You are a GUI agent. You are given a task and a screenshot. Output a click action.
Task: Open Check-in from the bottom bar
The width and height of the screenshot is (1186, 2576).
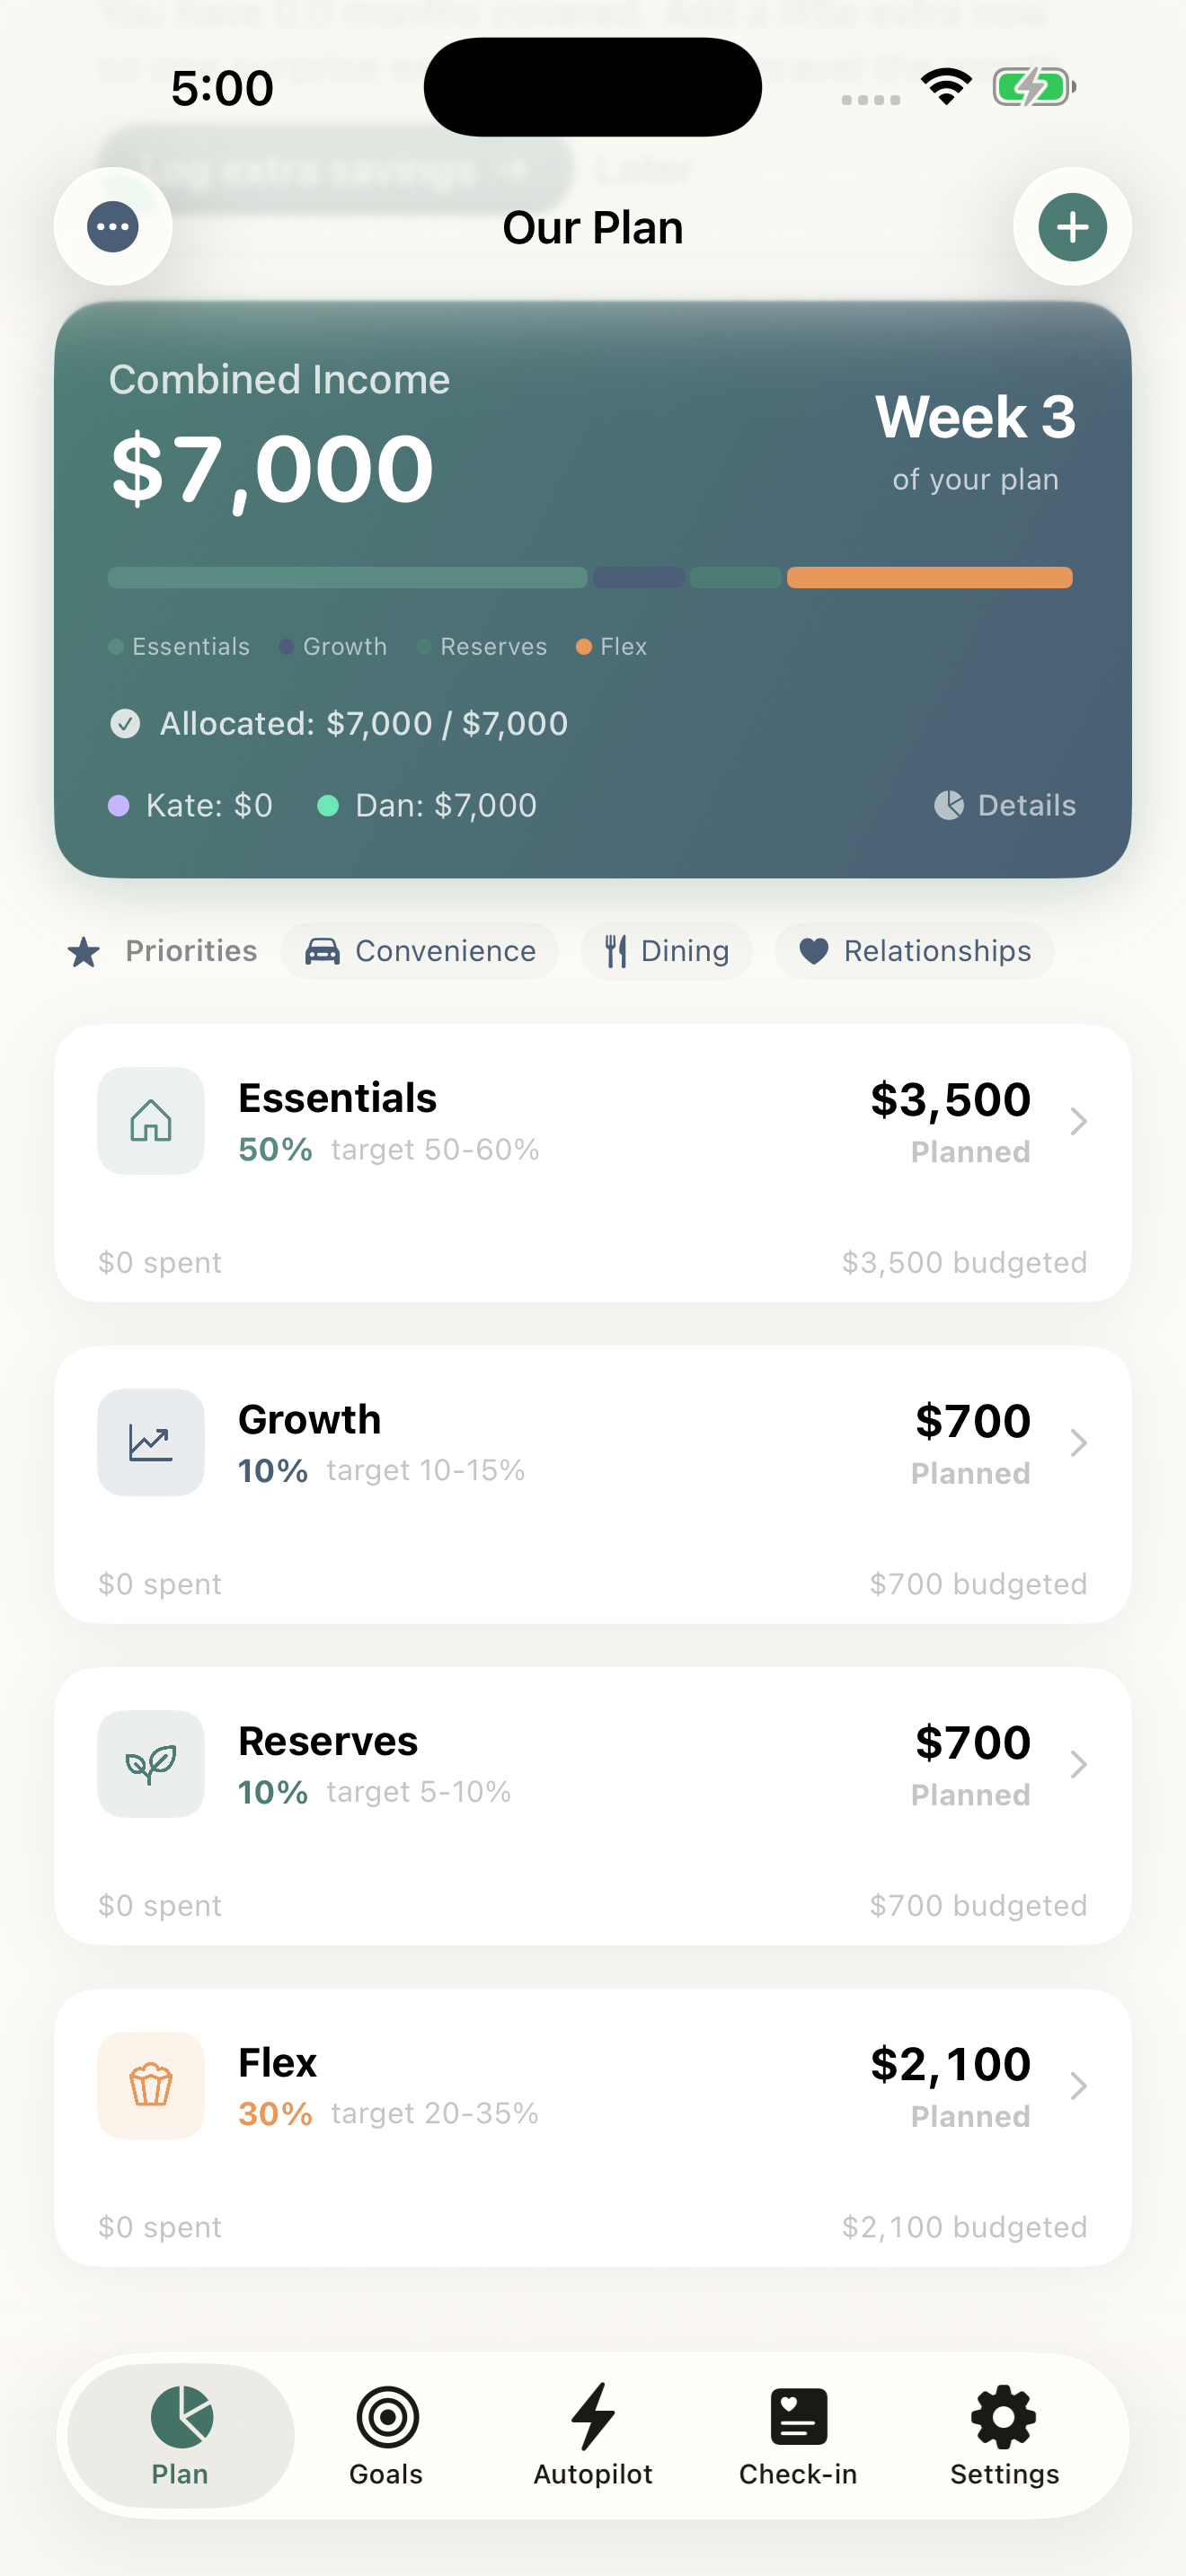[798, 2422]
